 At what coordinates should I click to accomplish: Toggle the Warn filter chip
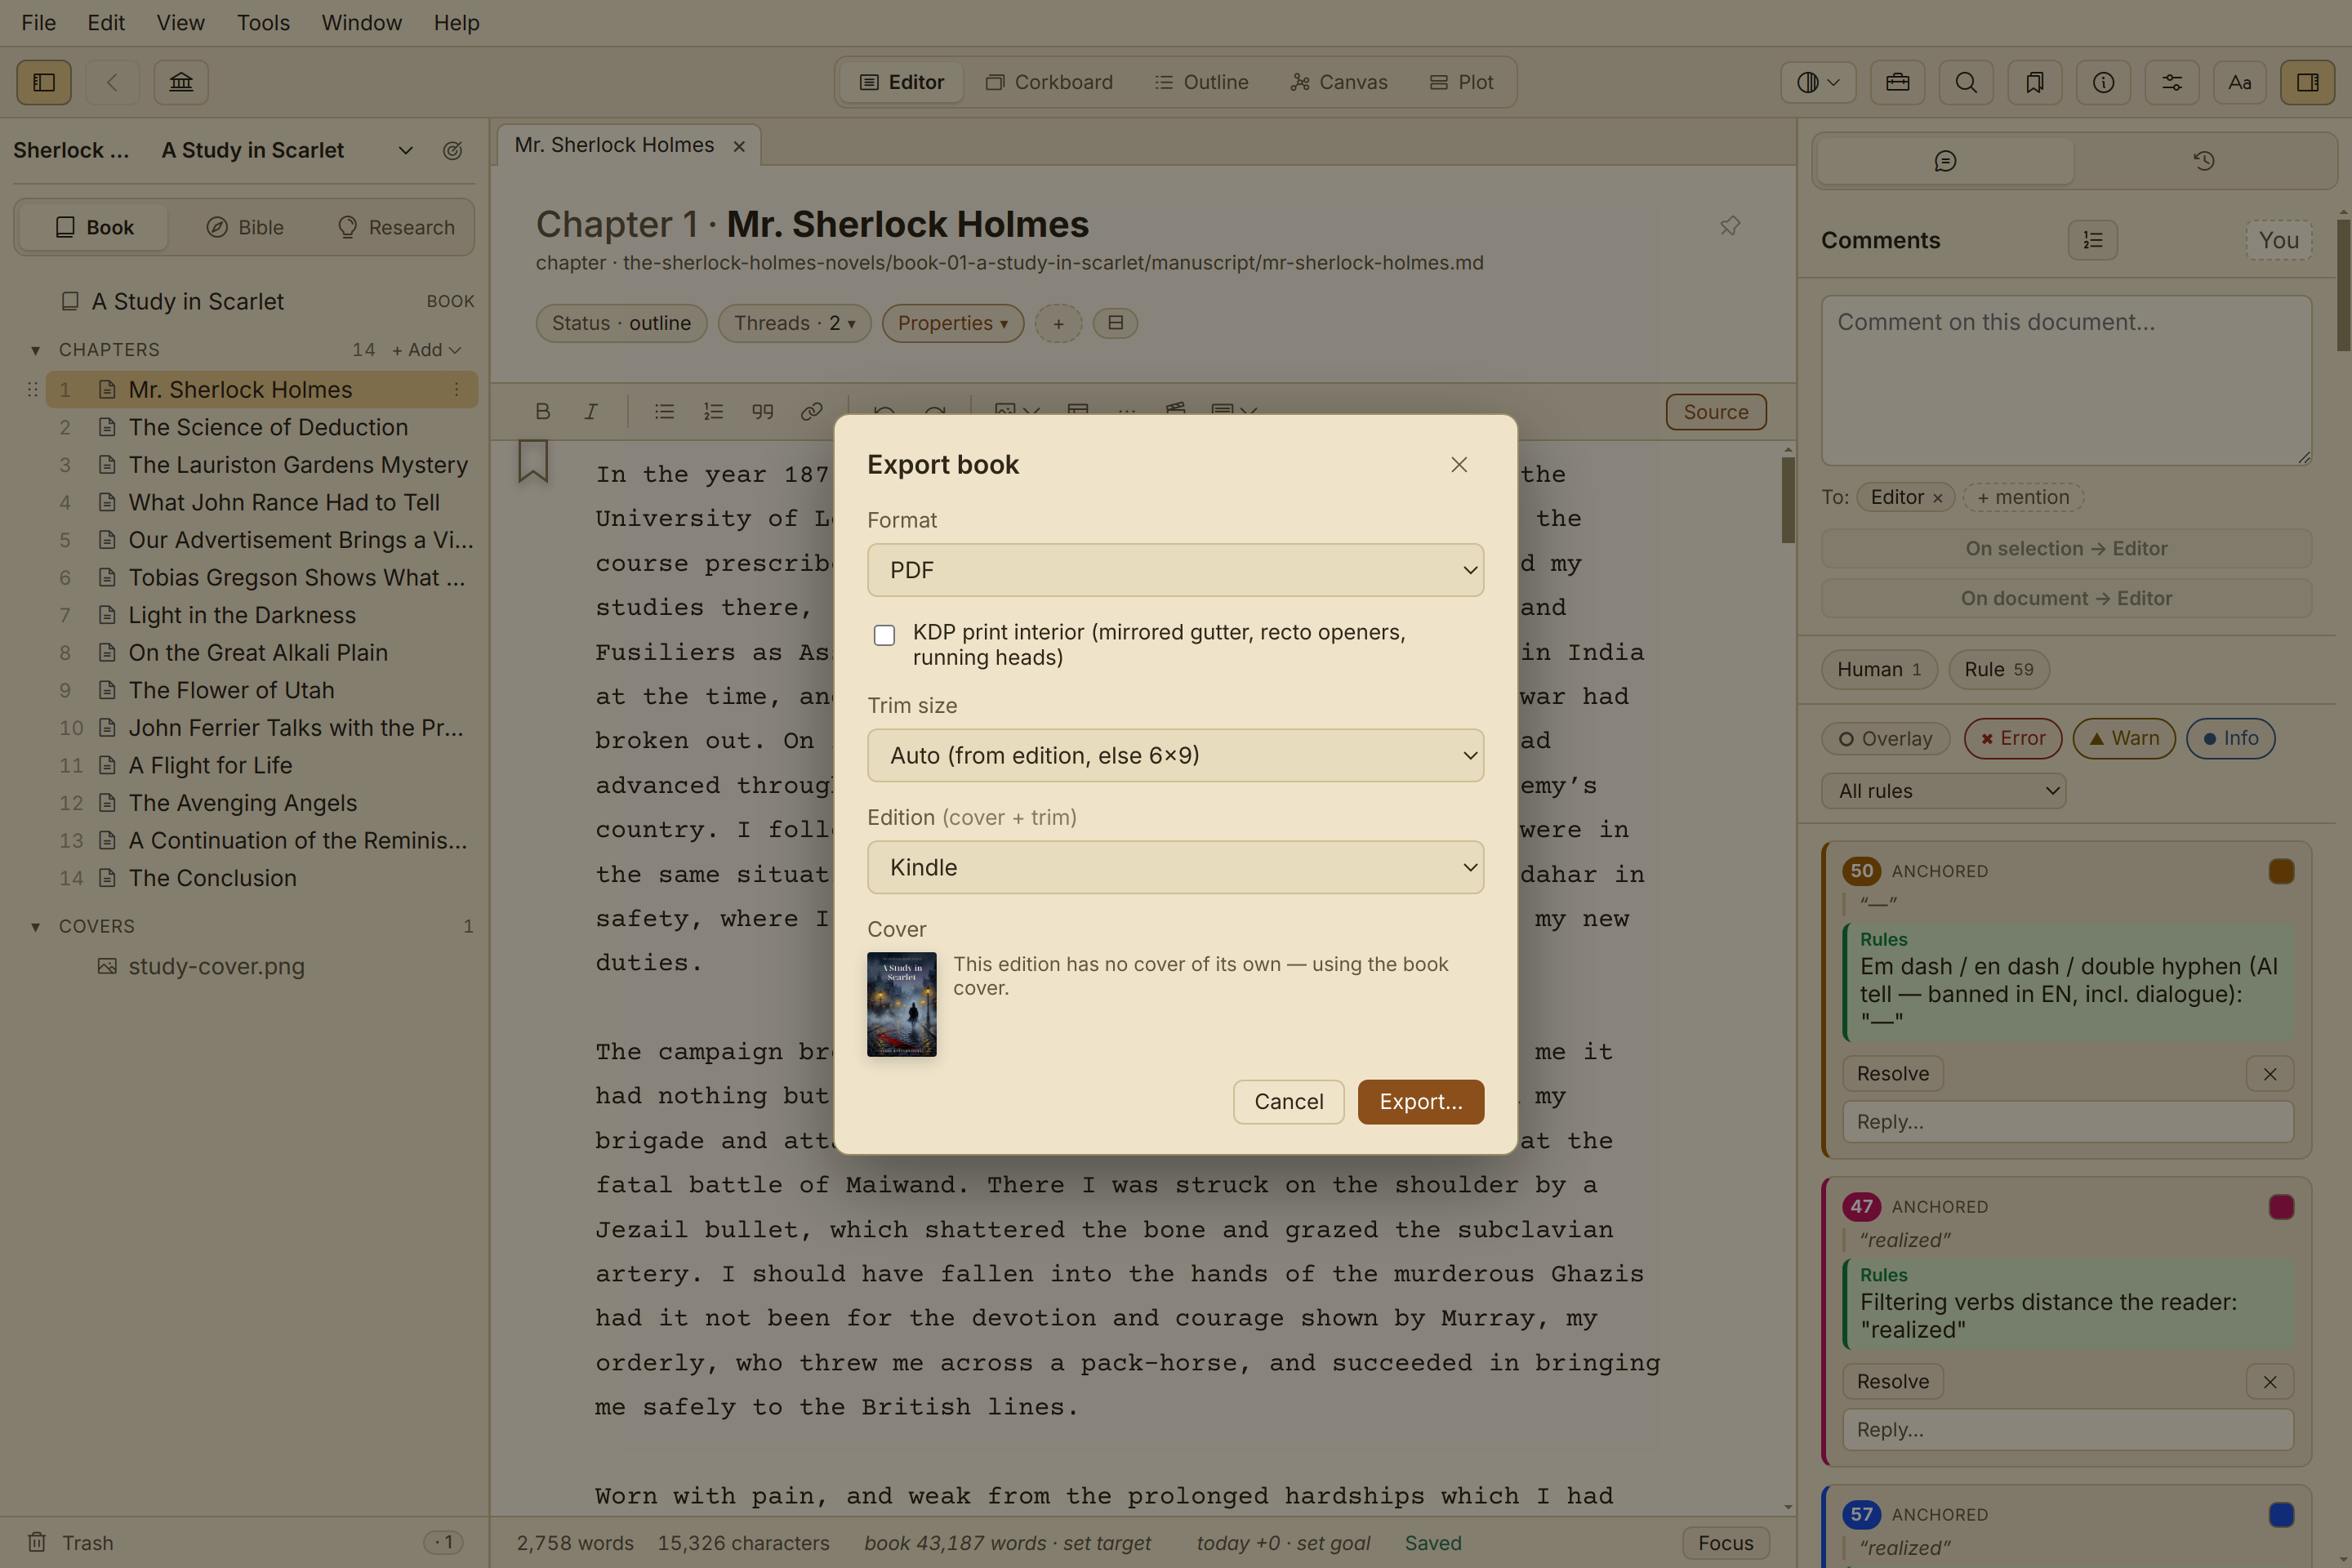2124,738
